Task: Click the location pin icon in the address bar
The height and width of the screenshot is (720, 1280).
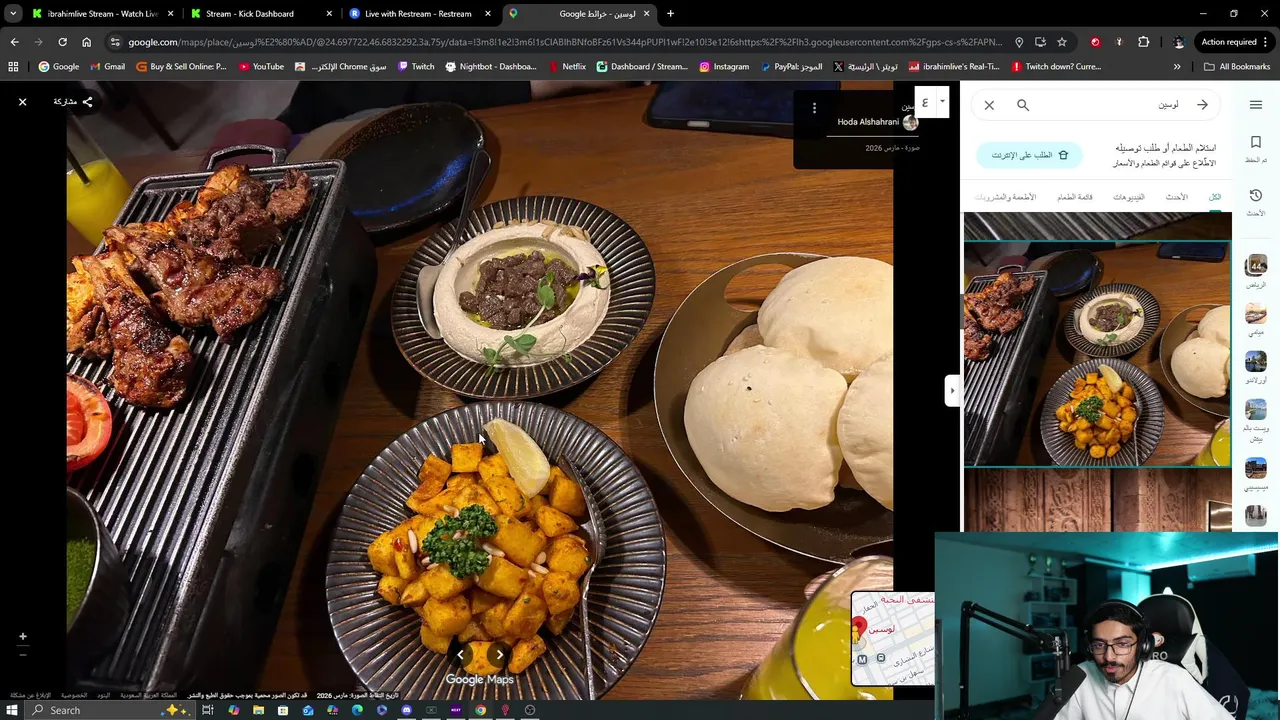Action: coord(1019,42)
